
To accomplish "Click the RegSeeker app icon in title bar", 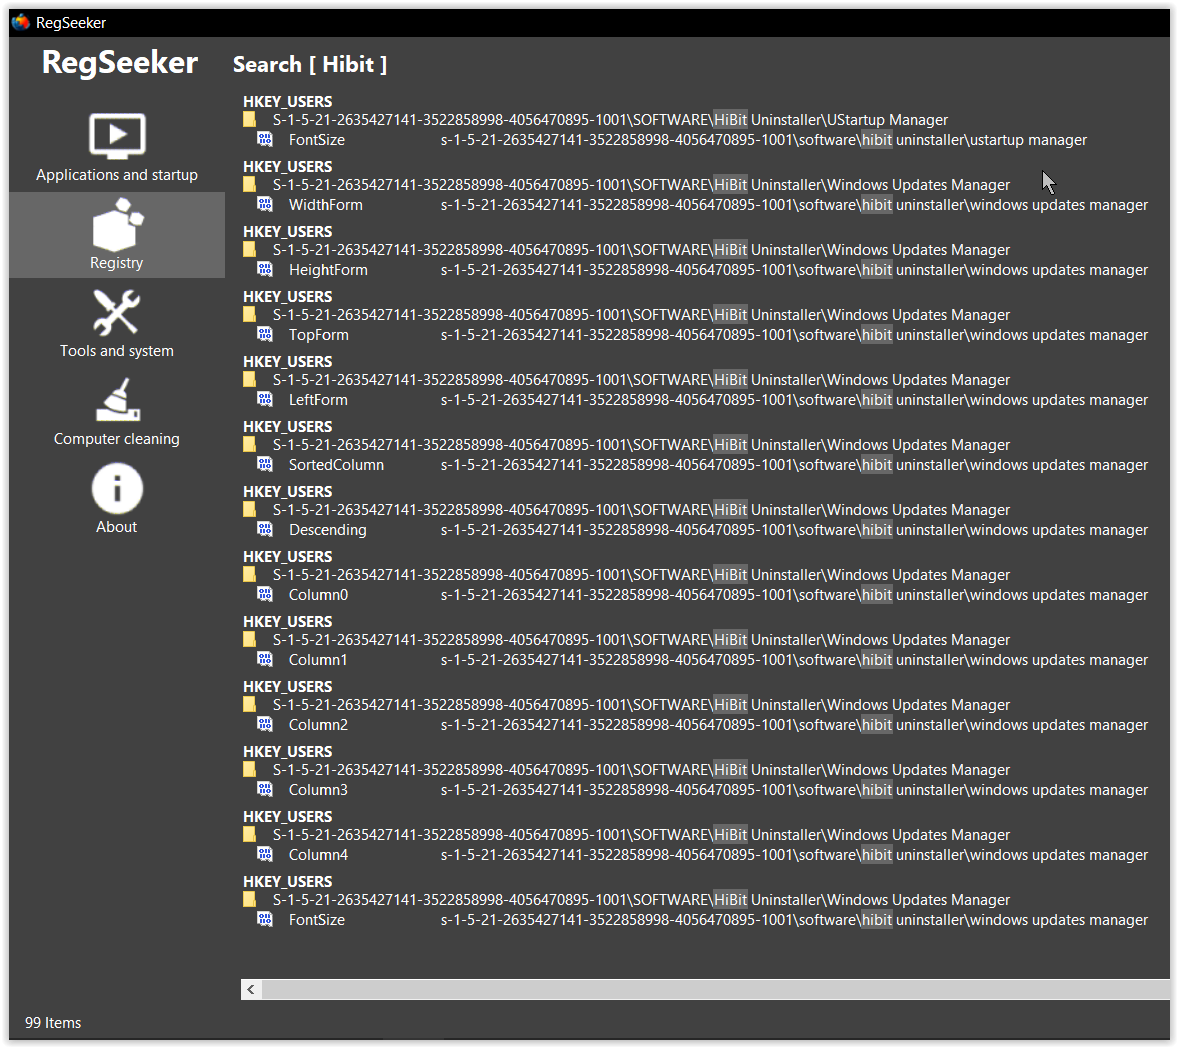I will (21, 23).
